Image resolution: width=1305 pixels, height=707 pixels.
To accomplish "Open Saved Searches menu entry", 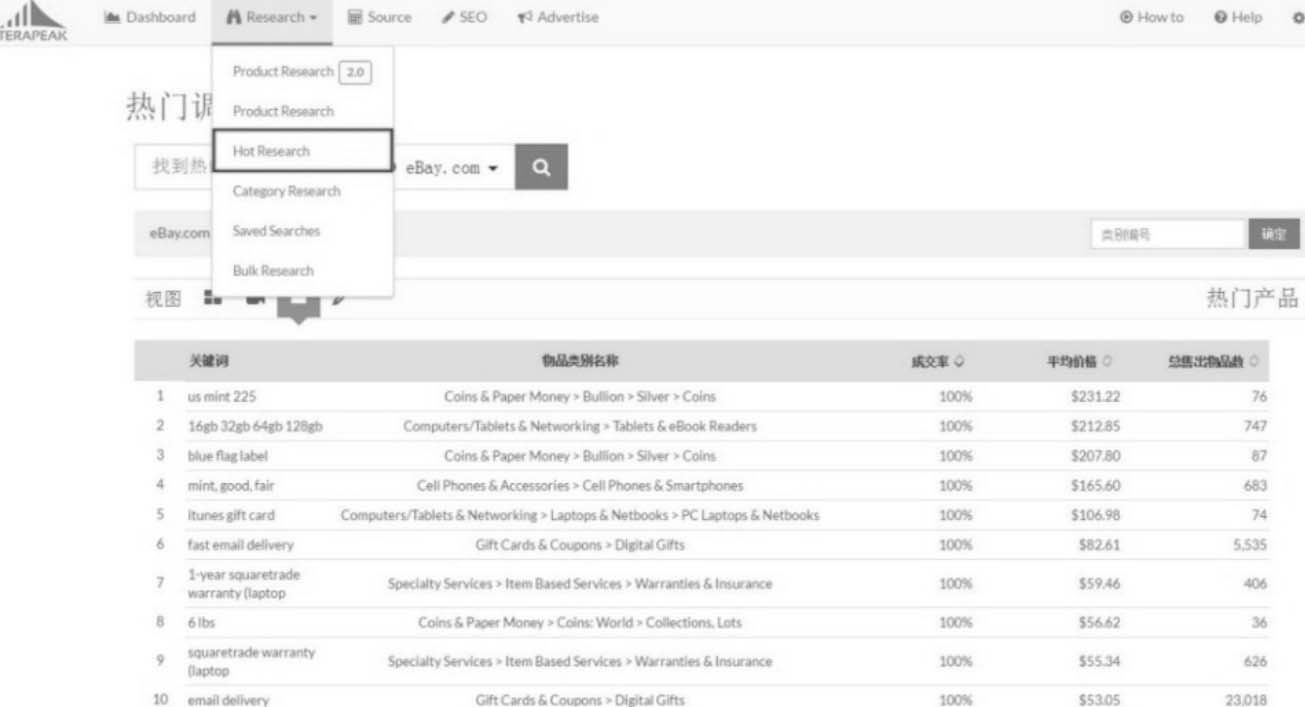I will (276, 231).
